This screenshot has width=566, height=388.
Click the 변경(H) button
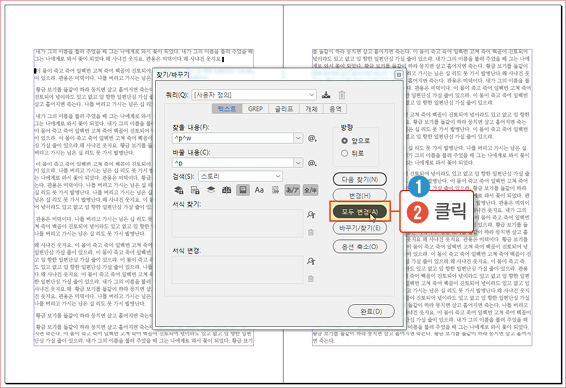360,195
